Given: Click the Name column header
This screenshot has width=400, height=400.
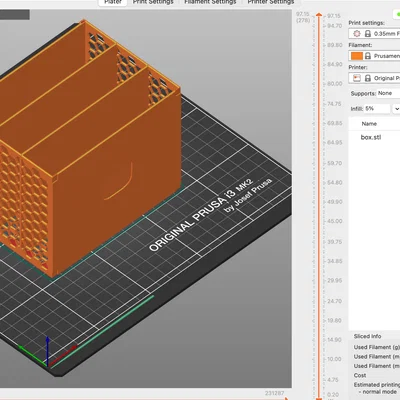Looking at the screenshot, I should point(369,124).
